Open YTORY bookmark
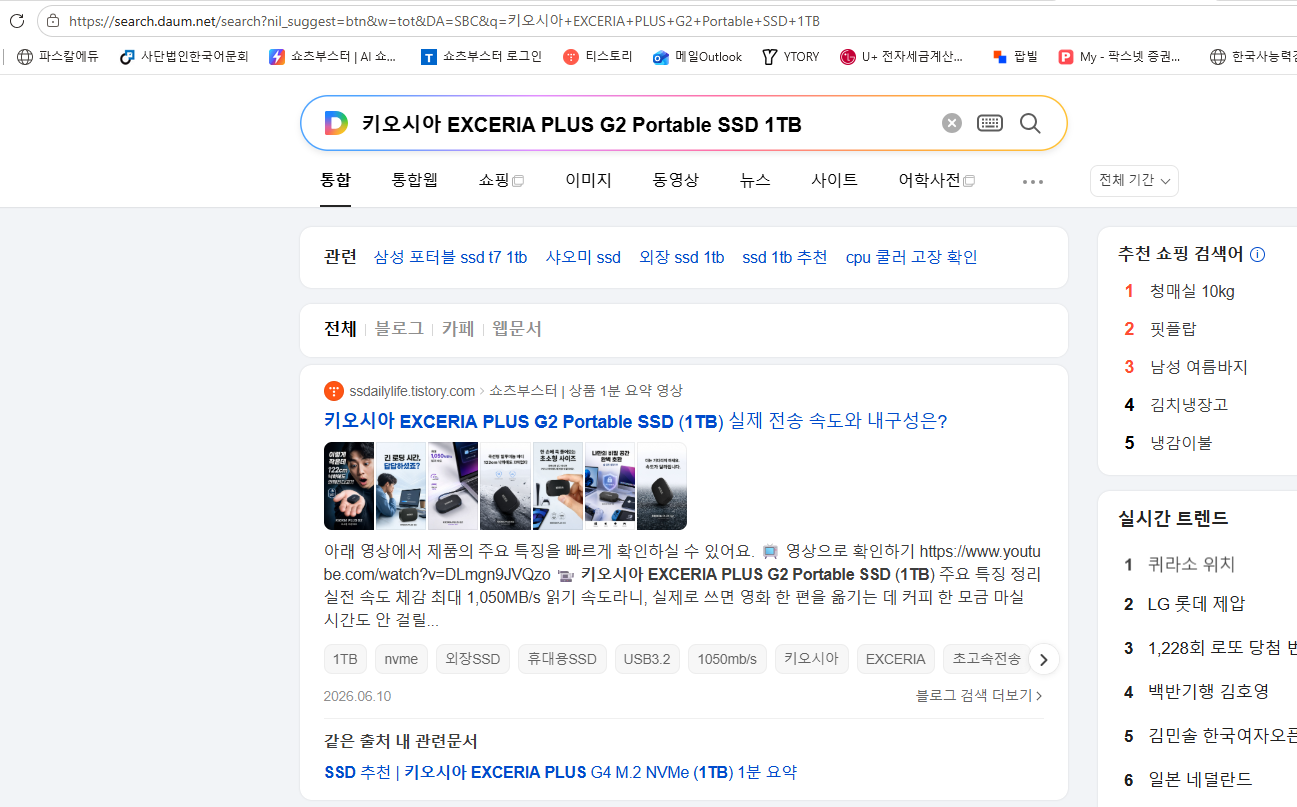 pos(790,57)
